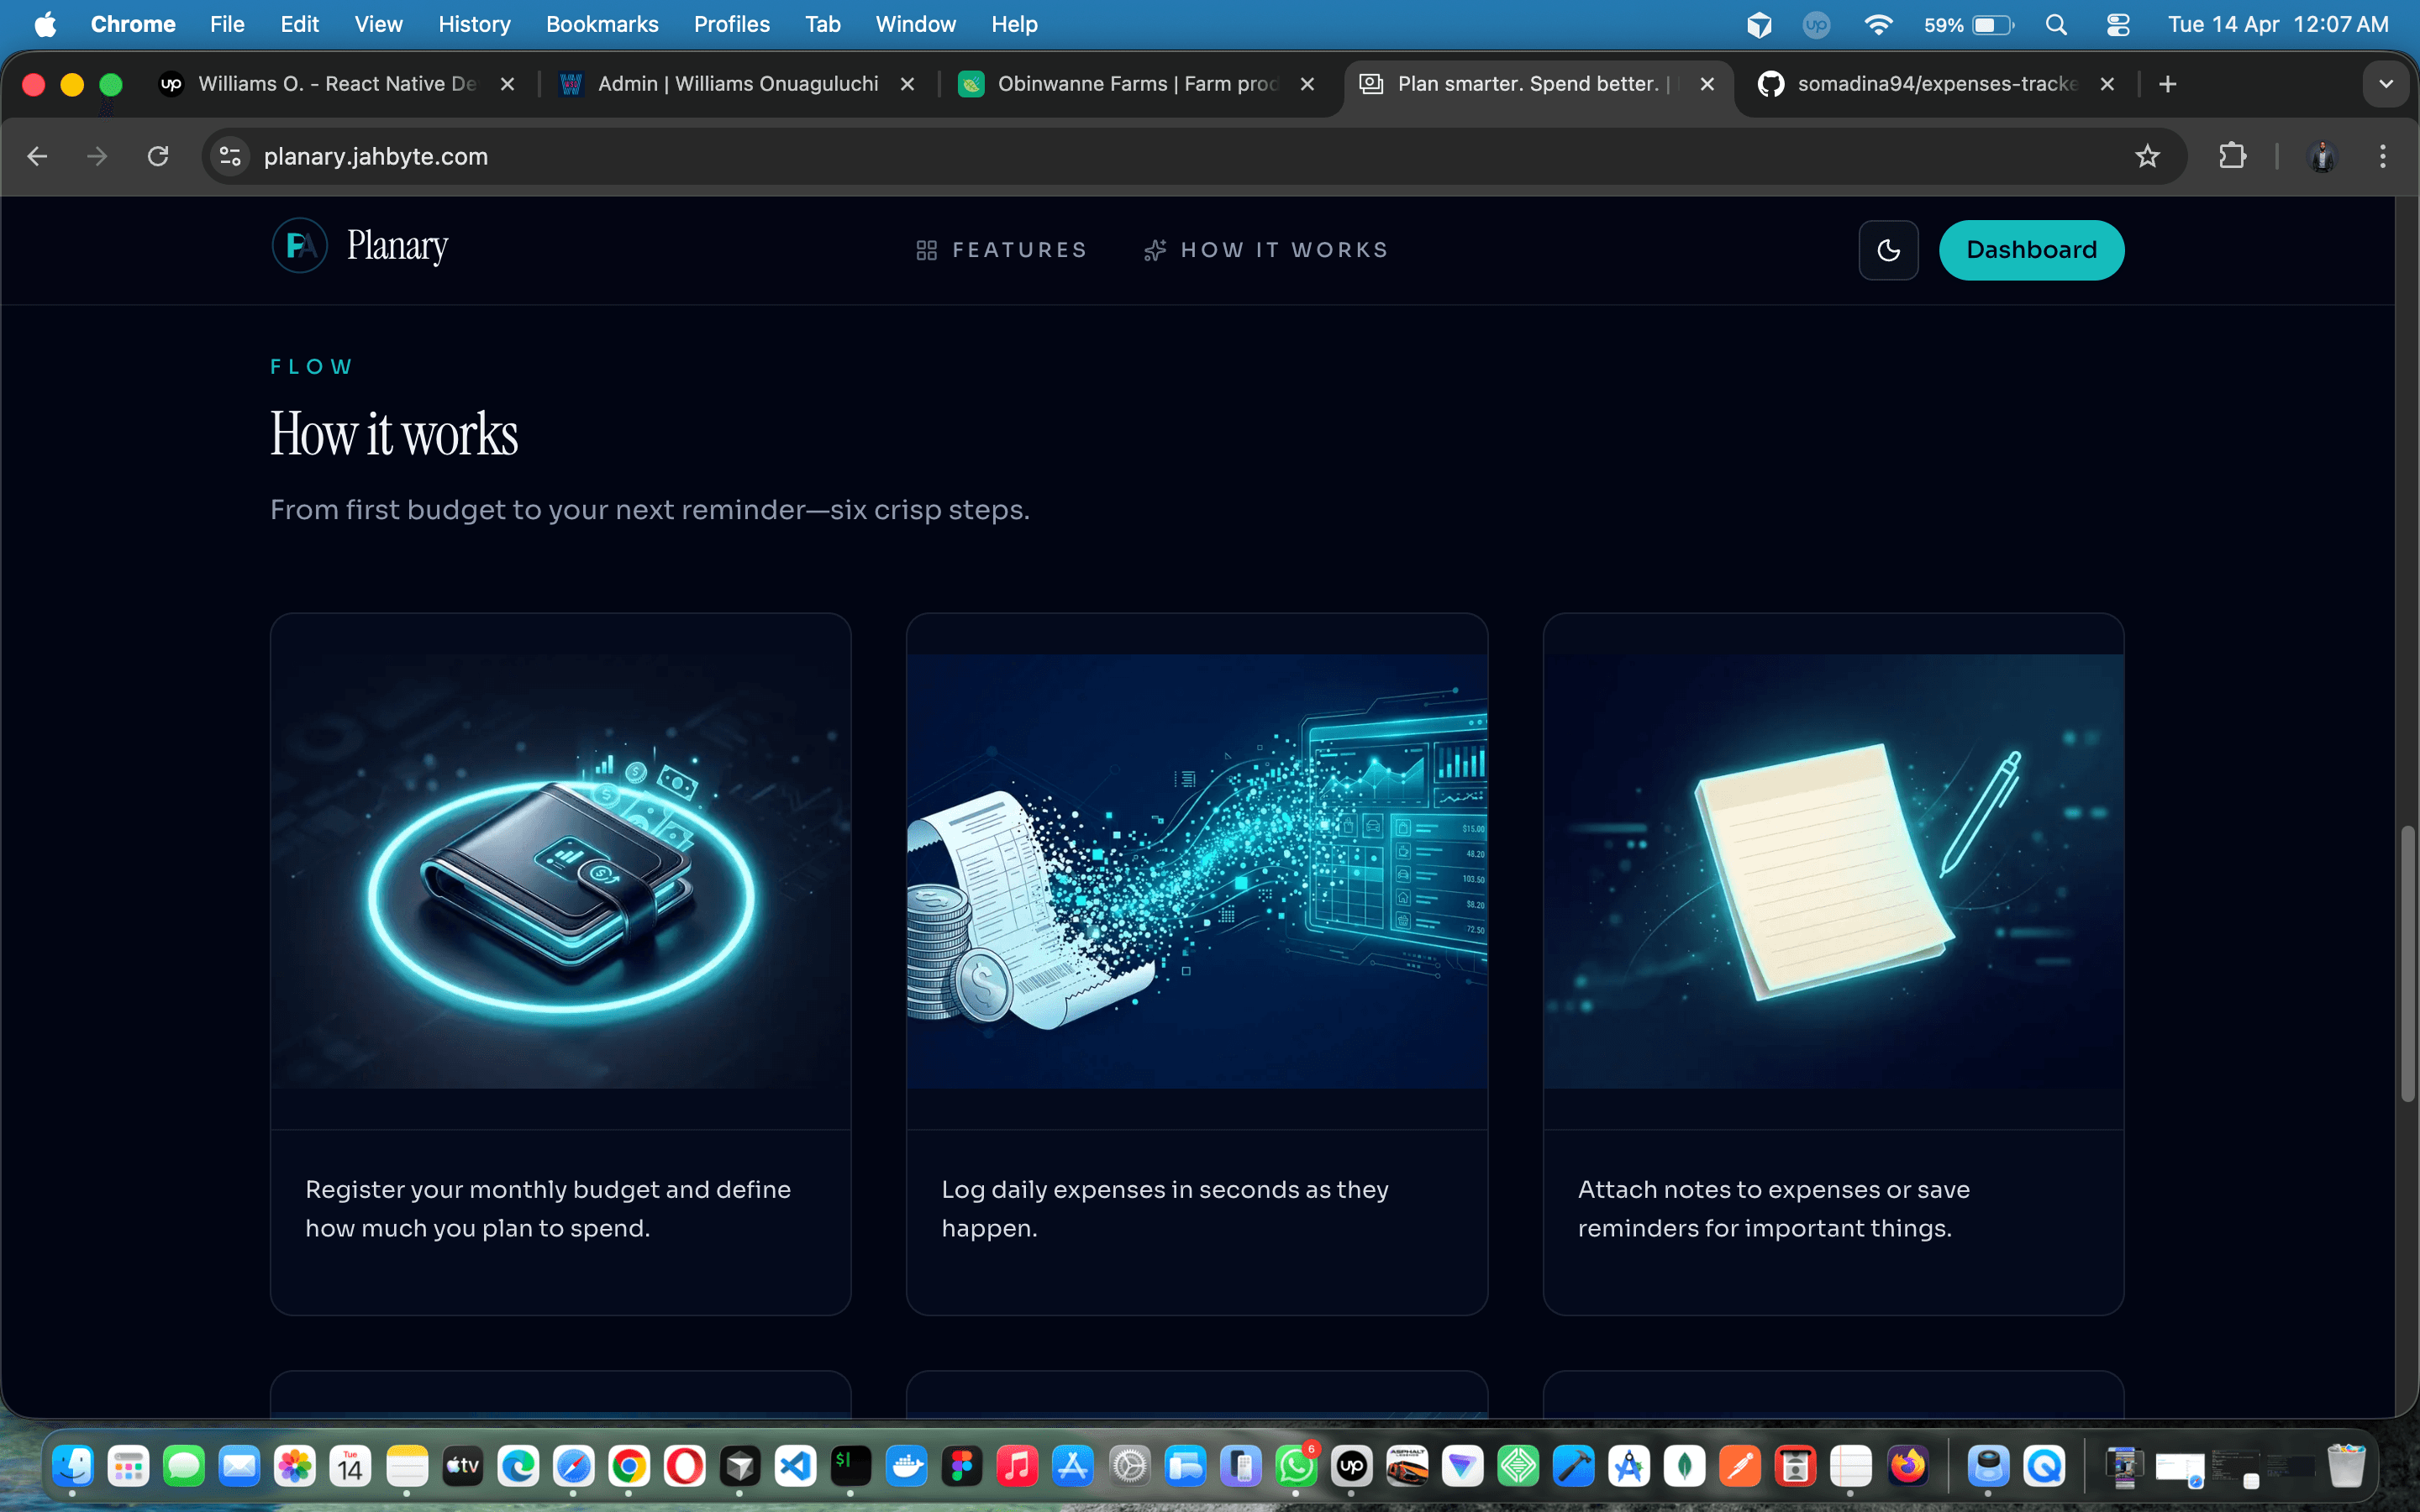Toggle dark mode with the moon icon
2420x1512 pixels.
tap(1888, 250)
